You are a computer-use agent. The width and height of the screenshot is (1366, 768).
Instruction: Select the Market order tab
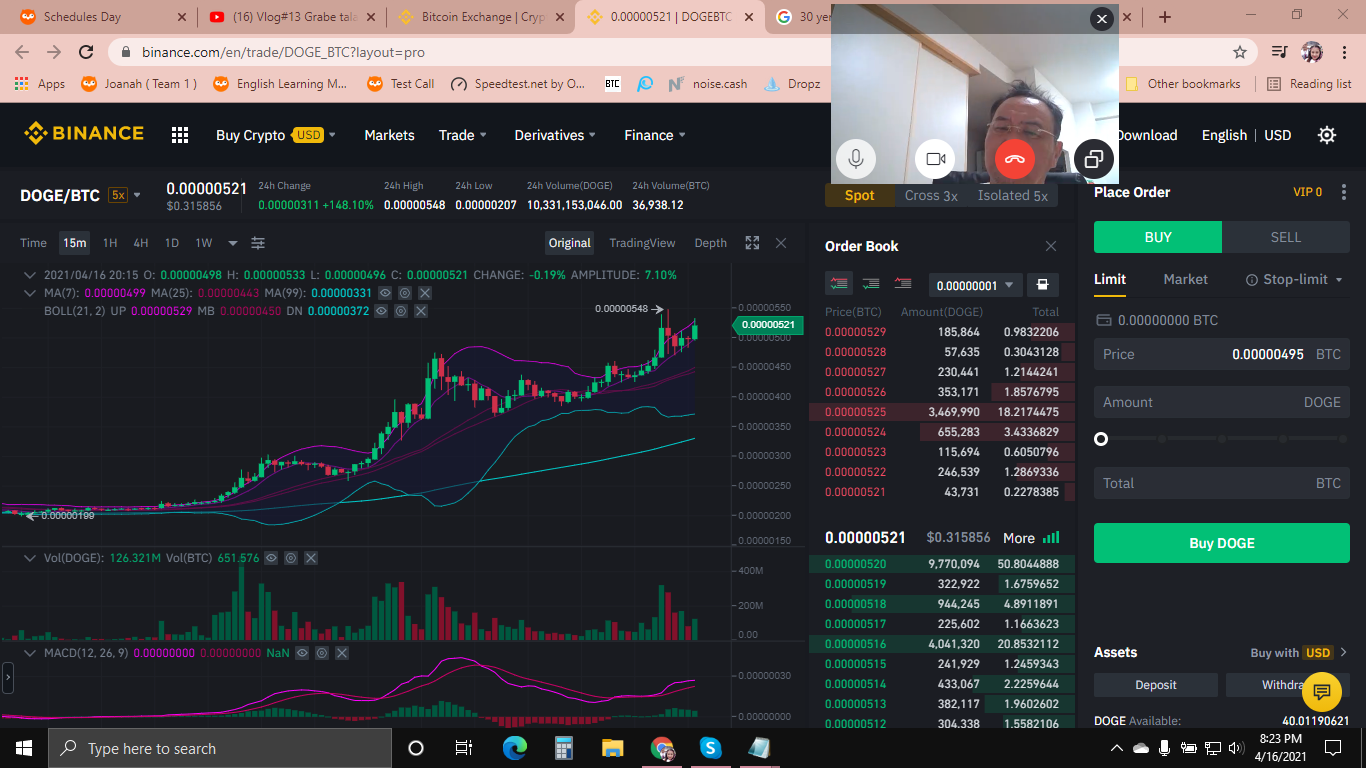pos(1186,280)
